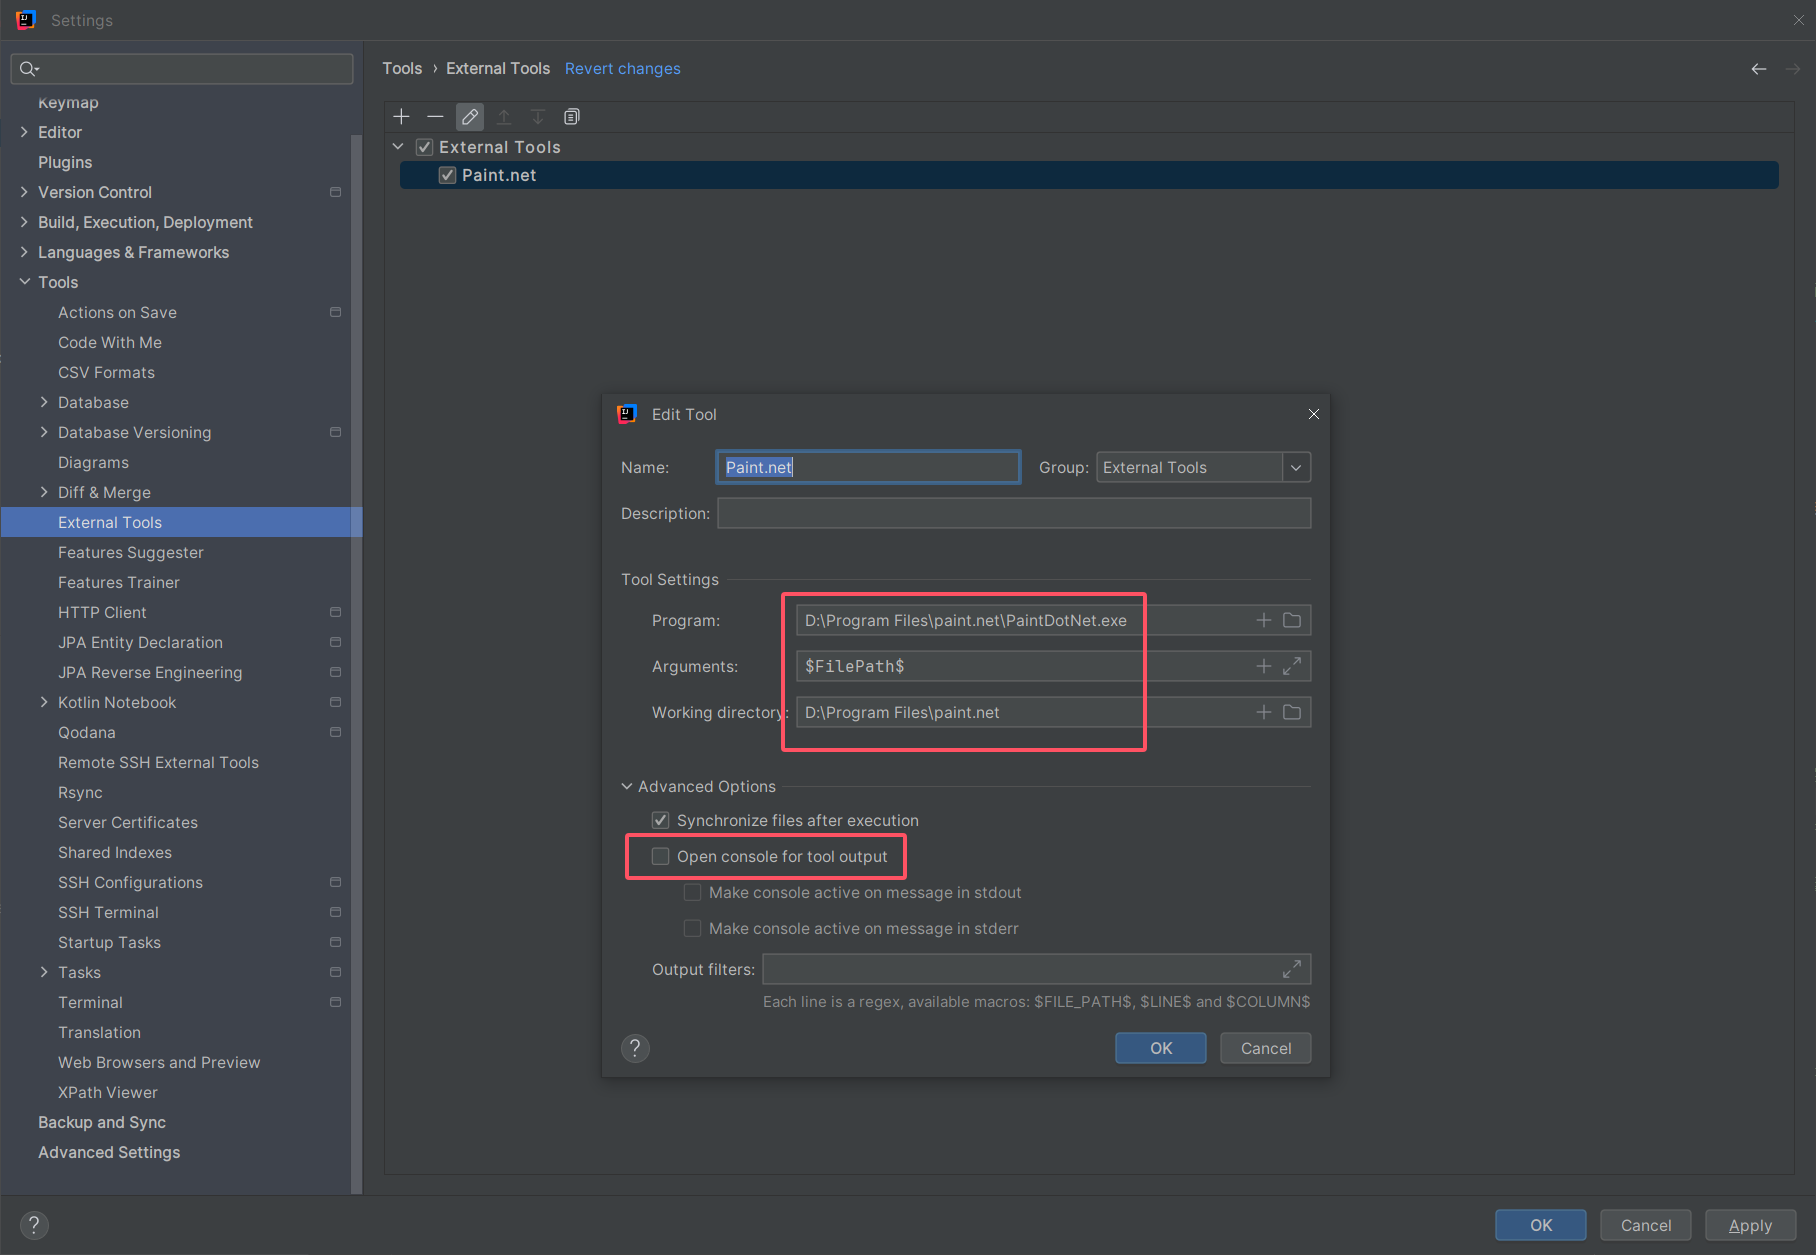The width and height of the screenshot is (1816, 1255).
Task: Open Settings window help button
Action: pyautogui.click(x=34, y=1225)
